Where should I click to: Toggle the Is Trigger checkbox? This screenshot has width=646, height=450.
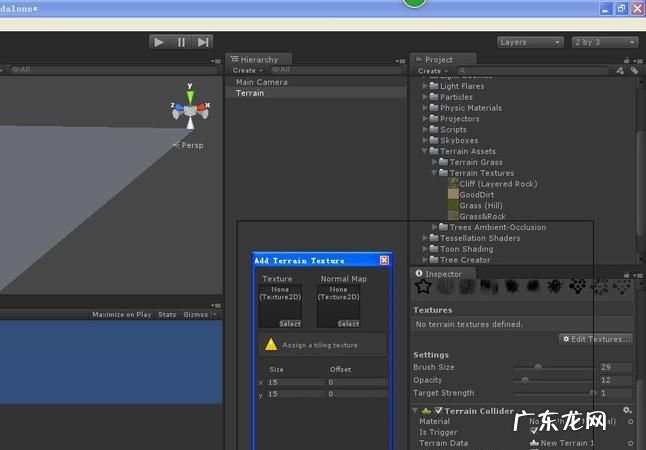[x=534, y=431]
